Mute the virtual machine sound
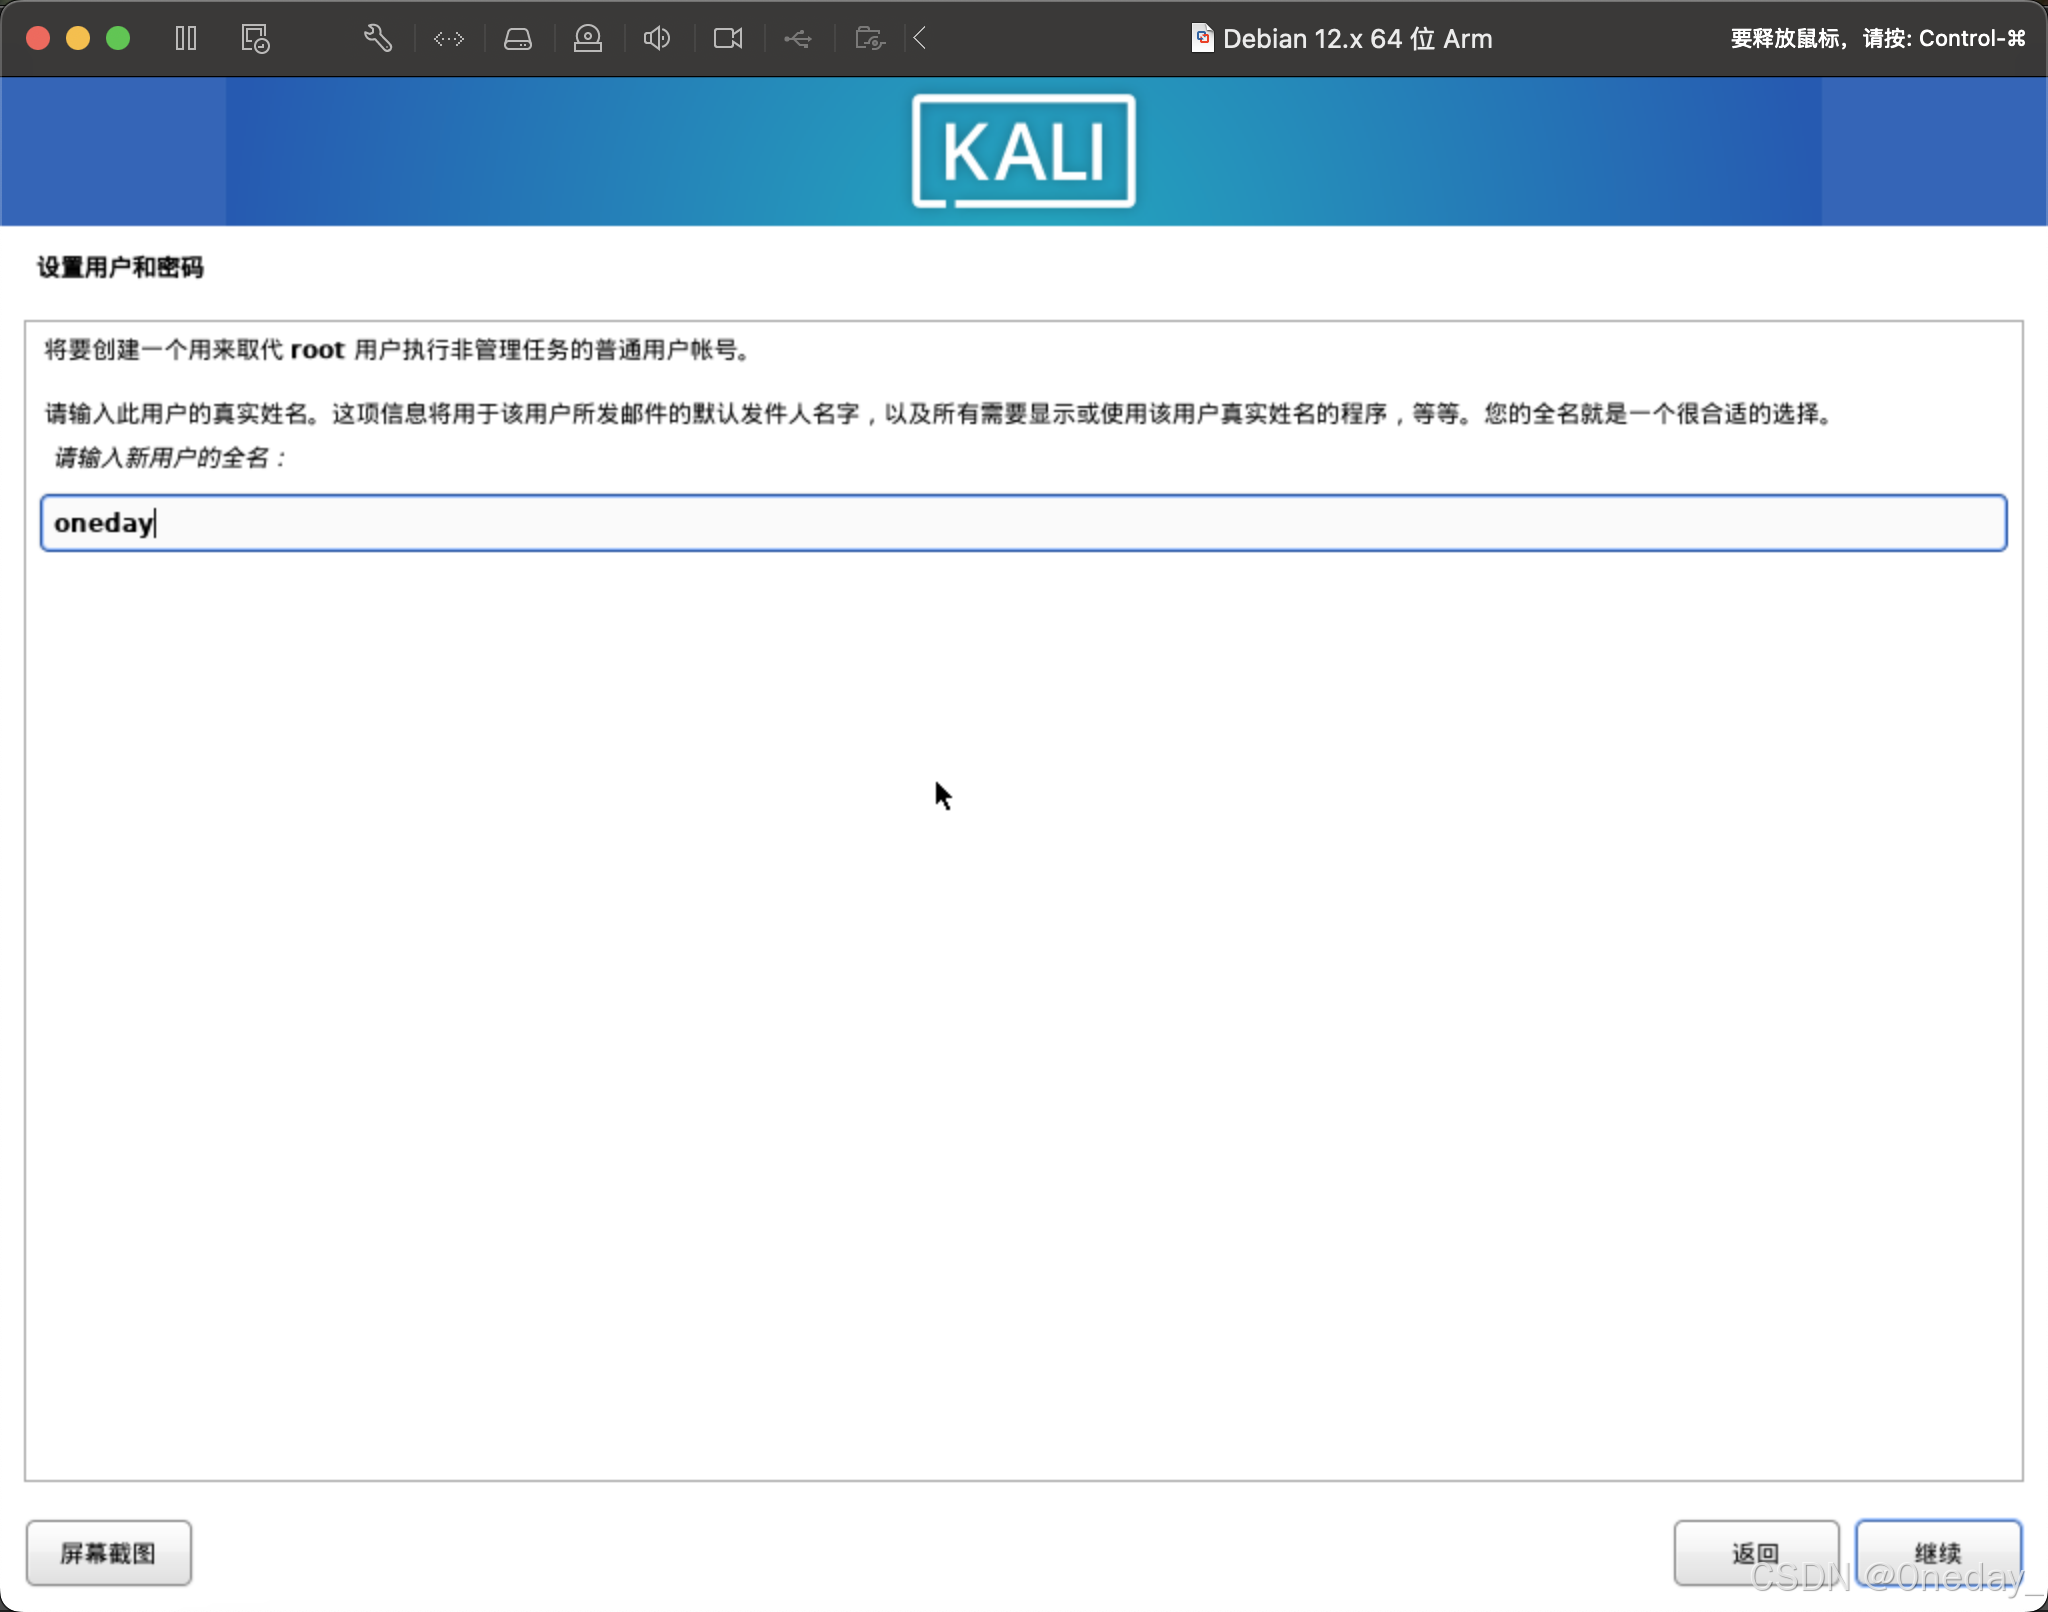 [657, 38]
